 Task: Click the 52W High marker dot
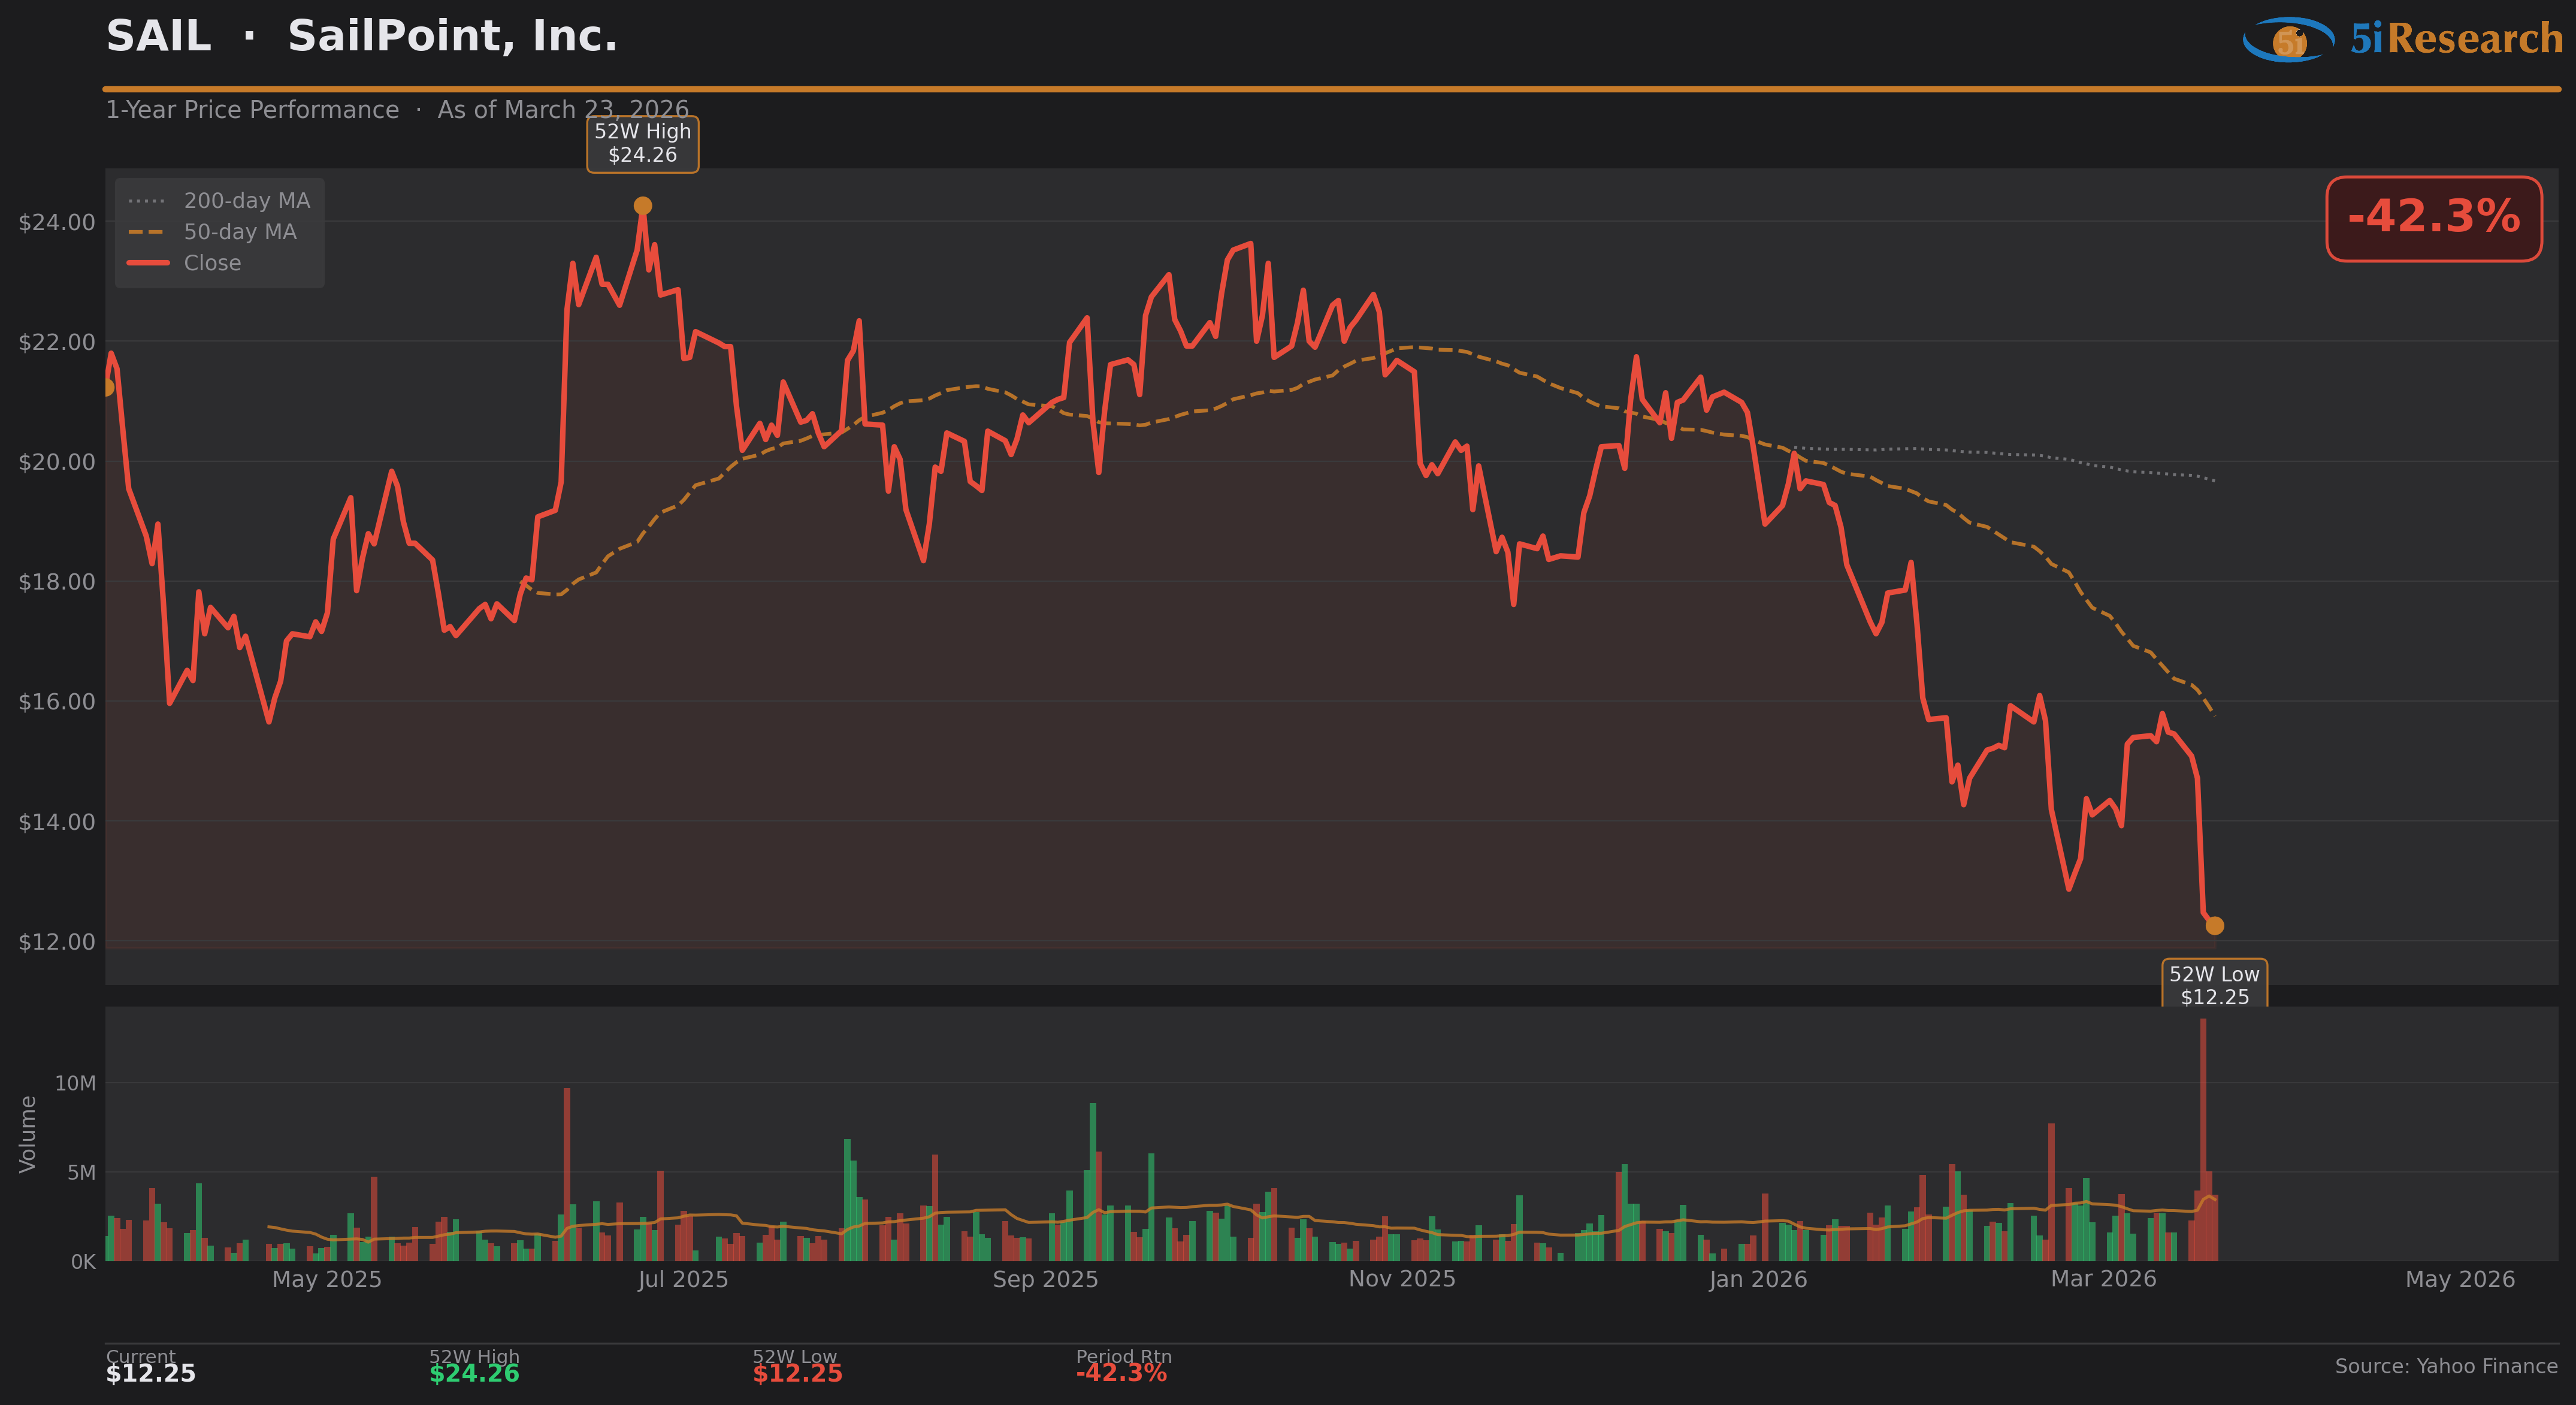643,206
